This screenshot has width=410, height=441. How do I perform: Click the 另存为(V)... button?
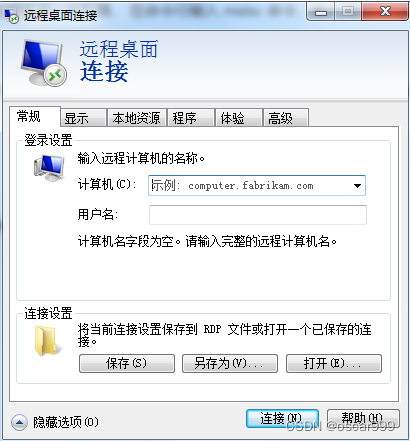click(230, 363)
